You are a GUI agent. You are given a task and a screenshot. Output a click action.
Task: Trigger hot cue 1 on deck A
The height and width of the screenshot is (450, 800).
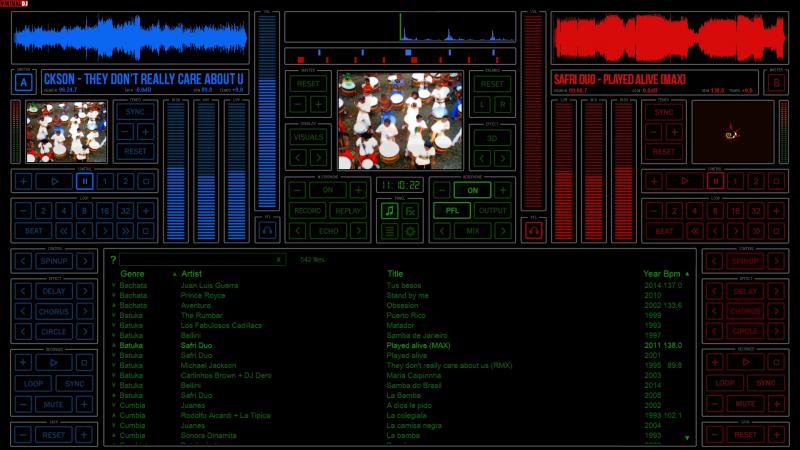pyautogui.click(x=105, y=181)
